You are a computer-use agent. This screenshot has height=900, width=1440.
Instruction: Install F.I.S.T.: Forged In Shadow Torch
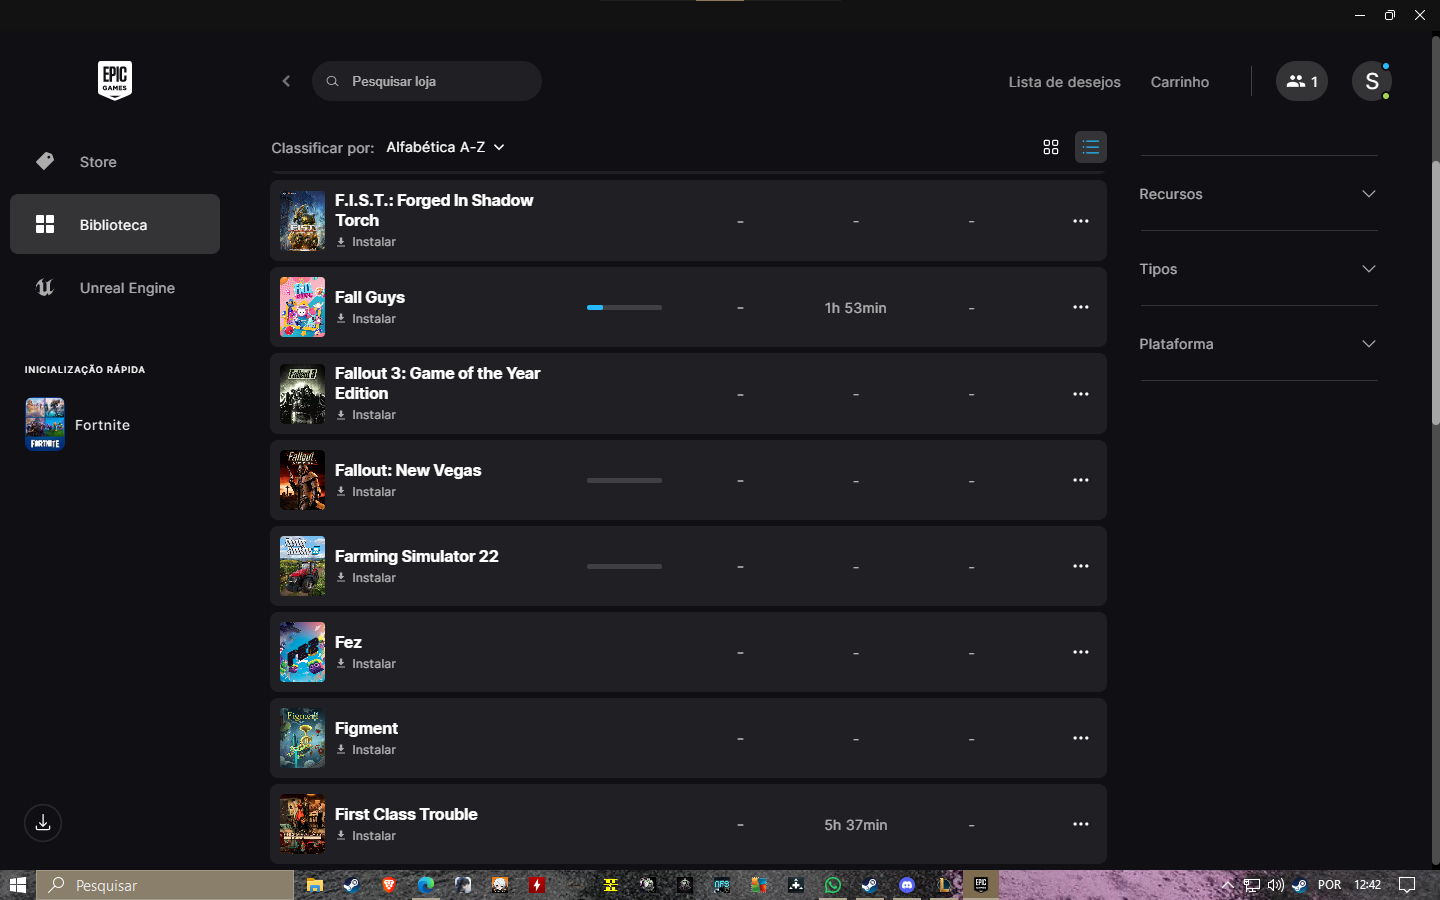366,242
